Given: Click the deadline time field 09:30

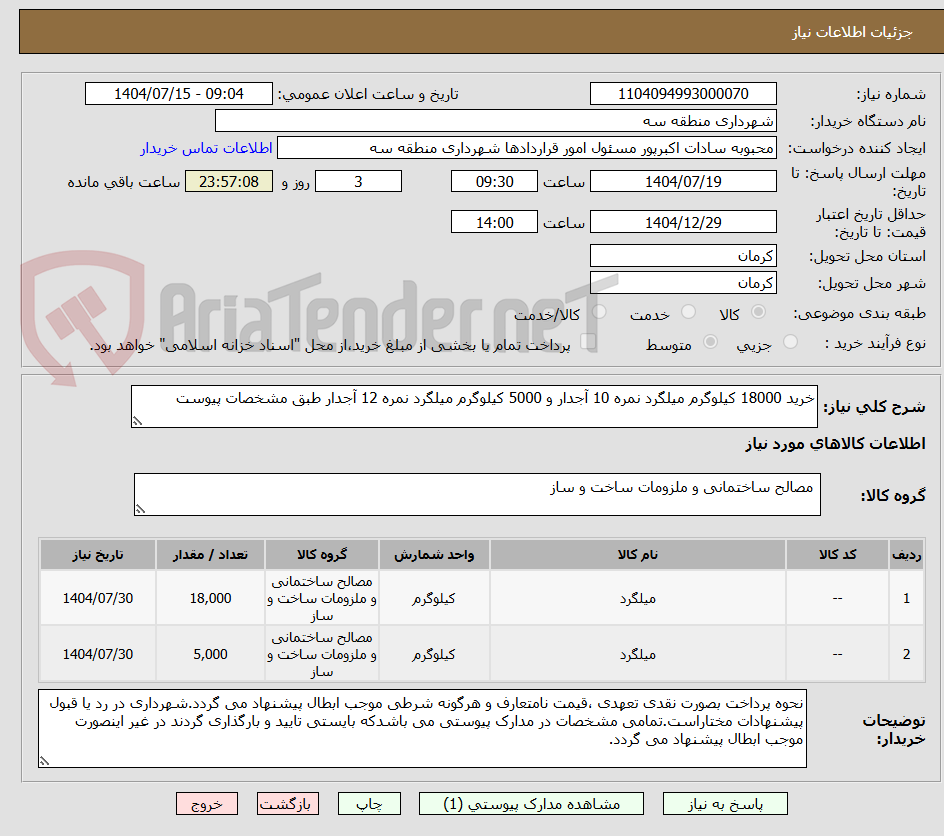Looking at the screenshot, I should pyautogui.click(x=494, y=181).
